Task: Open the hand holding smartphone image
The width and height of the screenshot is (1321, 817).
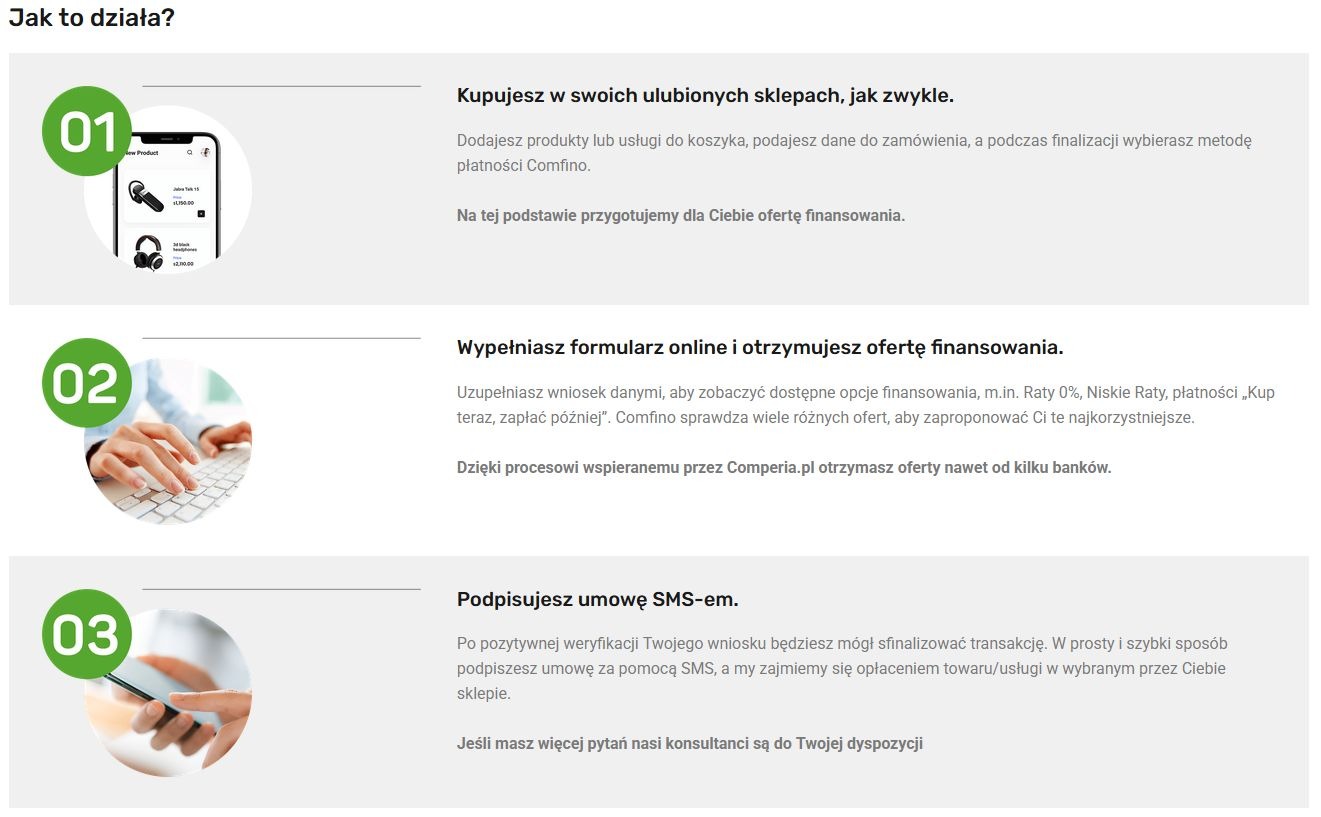Action: (x=168, y=693)
